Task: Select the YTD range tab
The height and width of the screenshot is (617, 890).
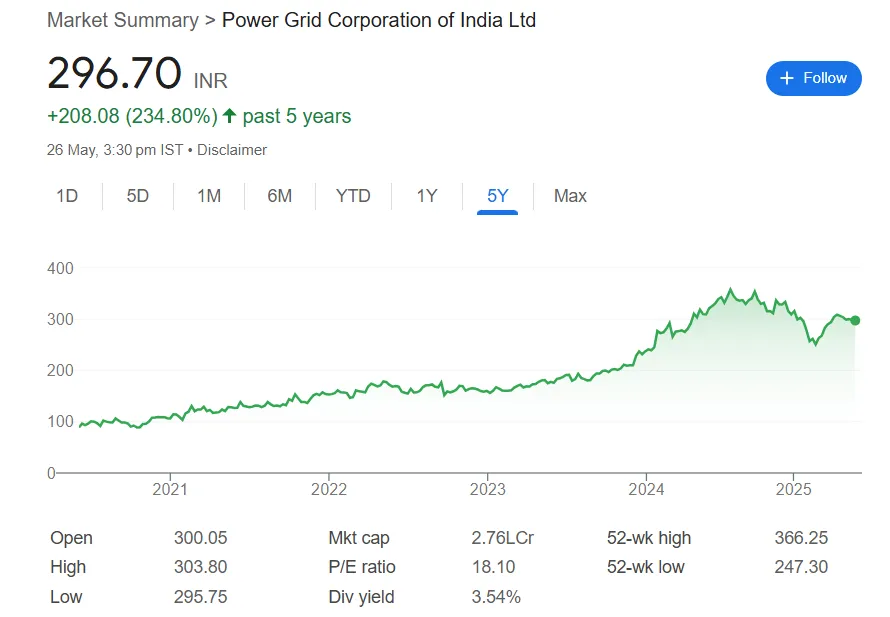Action: pyautogui.click(x=352, y=196)
